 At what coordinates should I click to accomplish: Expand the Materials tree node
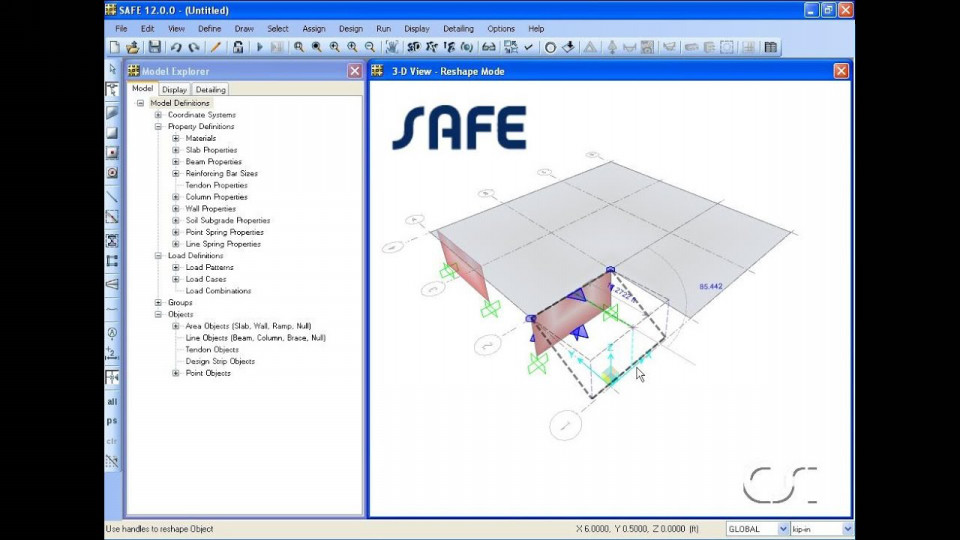point(176,138)
